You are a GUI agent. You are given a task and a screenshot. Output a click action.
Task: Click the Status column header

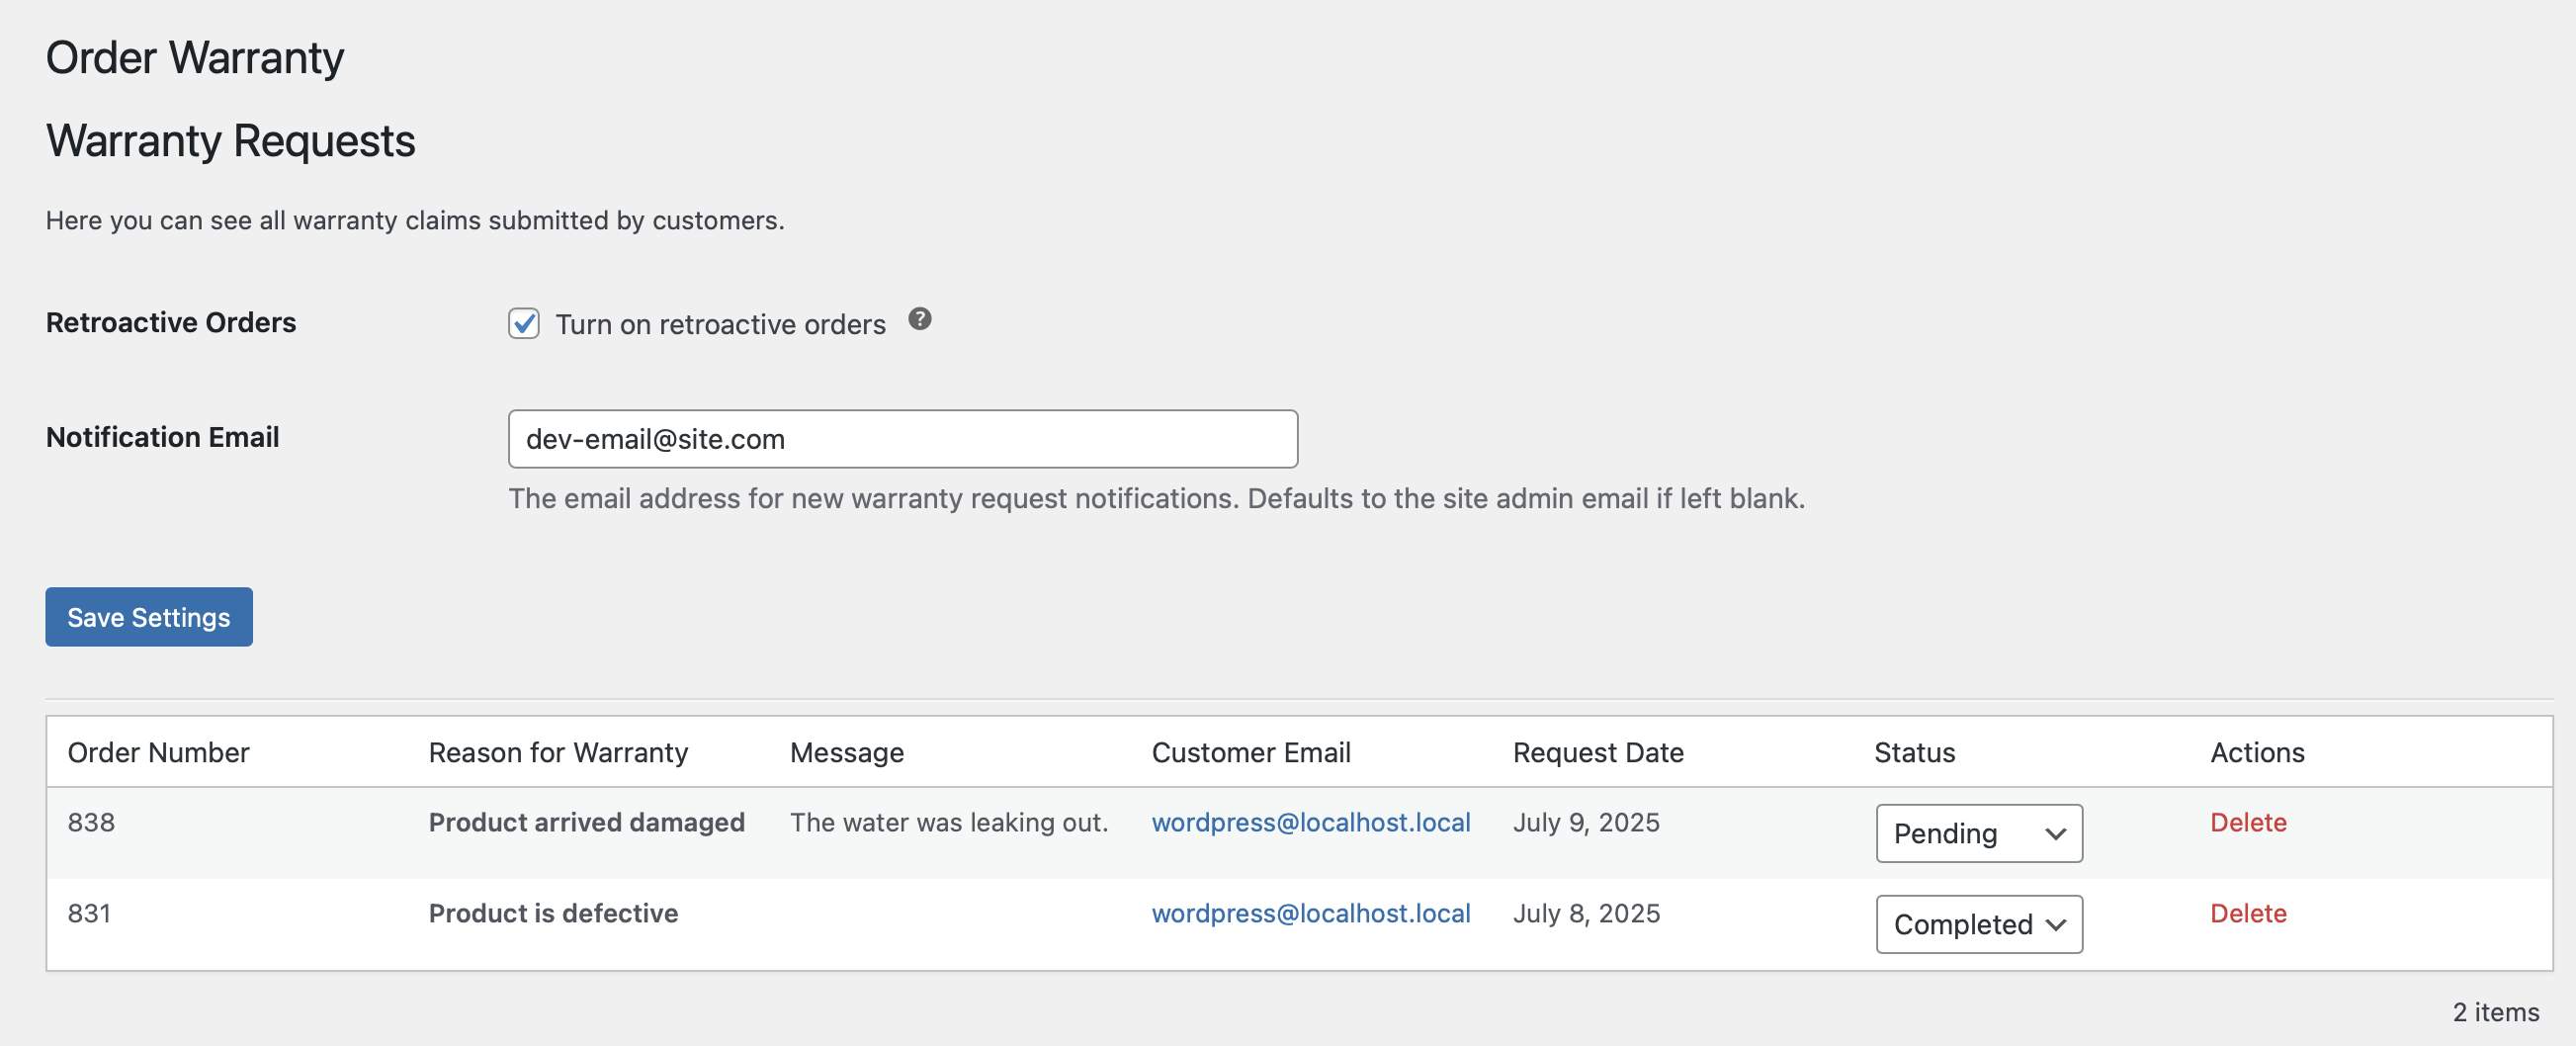(1914, 752)
